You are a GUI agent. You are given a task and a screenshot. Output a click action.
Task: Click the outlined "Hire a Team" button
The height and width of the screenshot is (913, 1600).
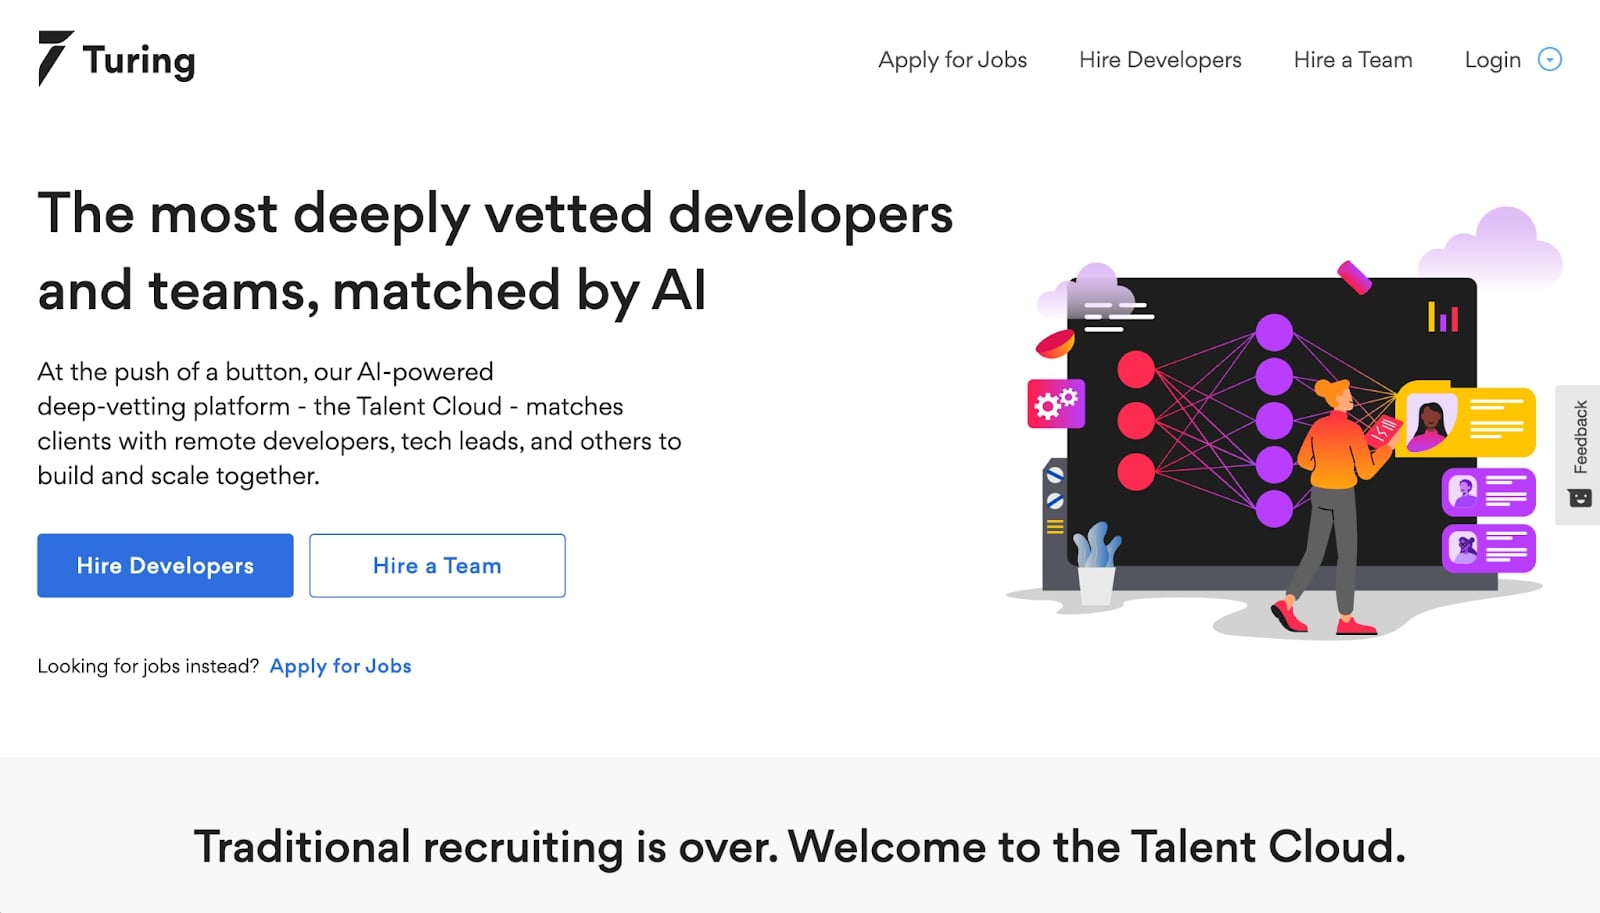[x=436, y=565]
